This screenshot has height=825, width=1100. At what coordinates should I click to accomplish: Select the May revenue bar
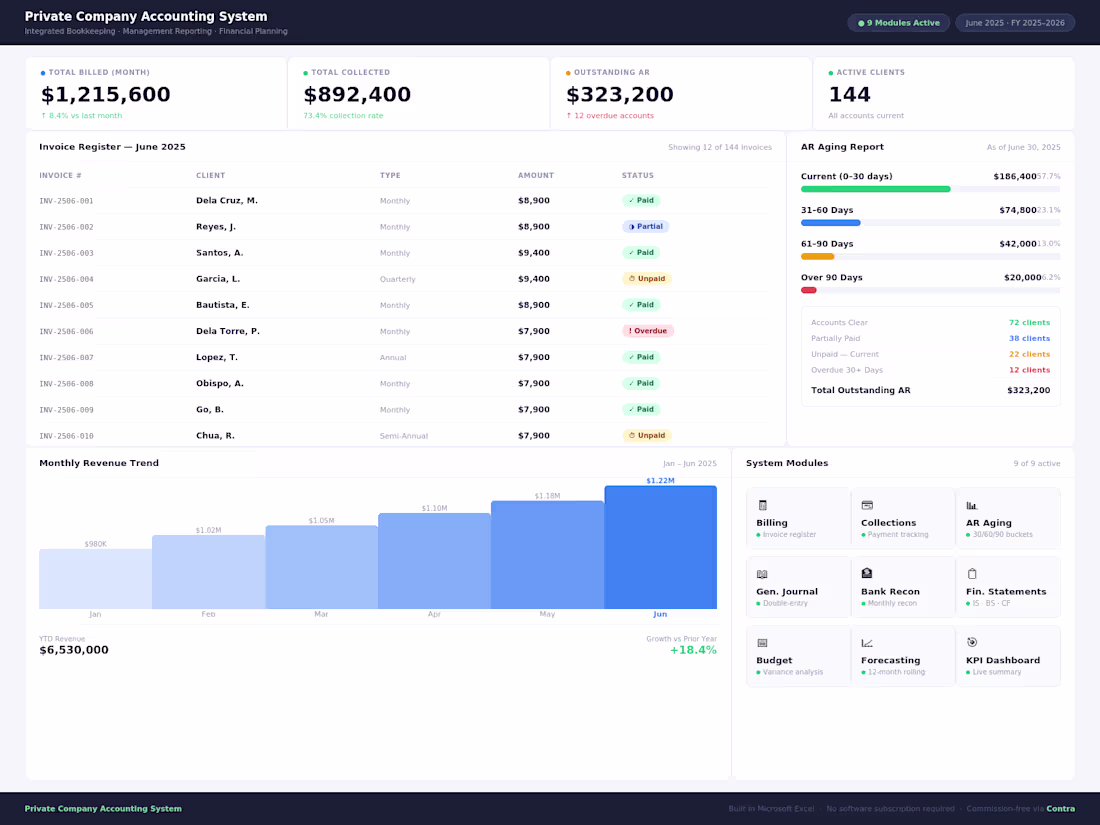pos(547,555)
